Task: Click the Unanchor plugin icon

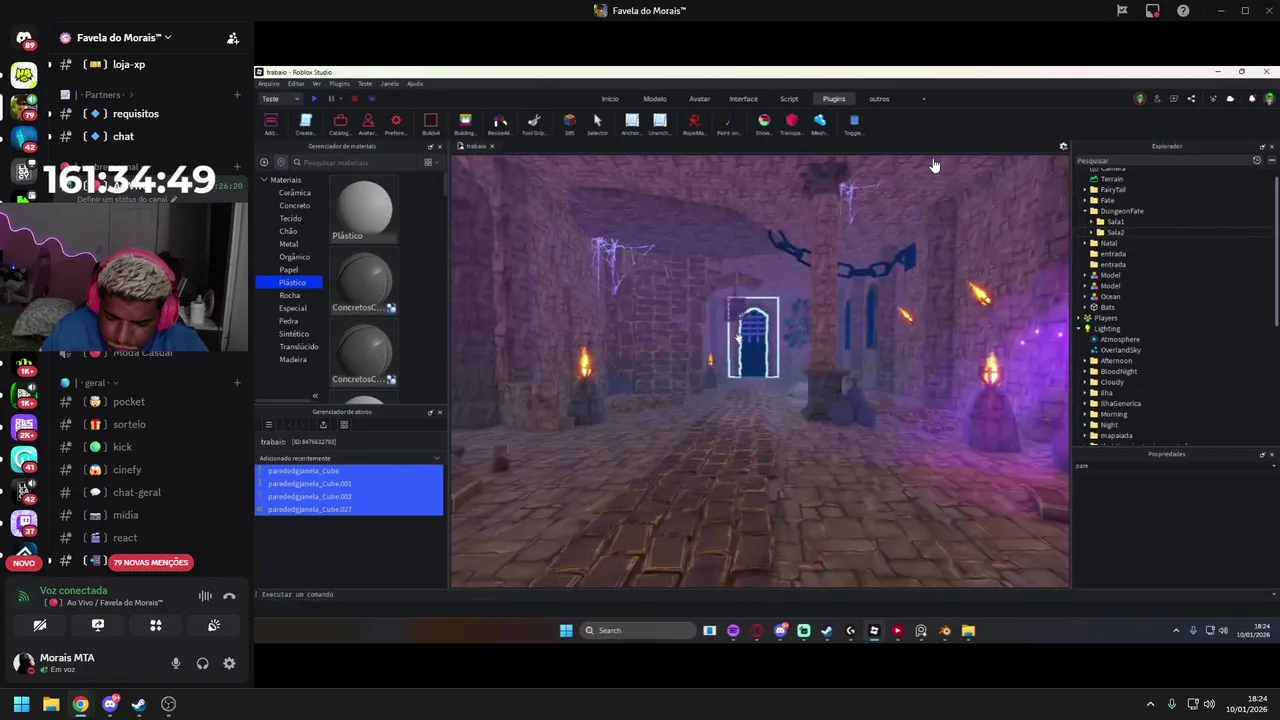Action: pyautogui.click(x=660, y=120)
